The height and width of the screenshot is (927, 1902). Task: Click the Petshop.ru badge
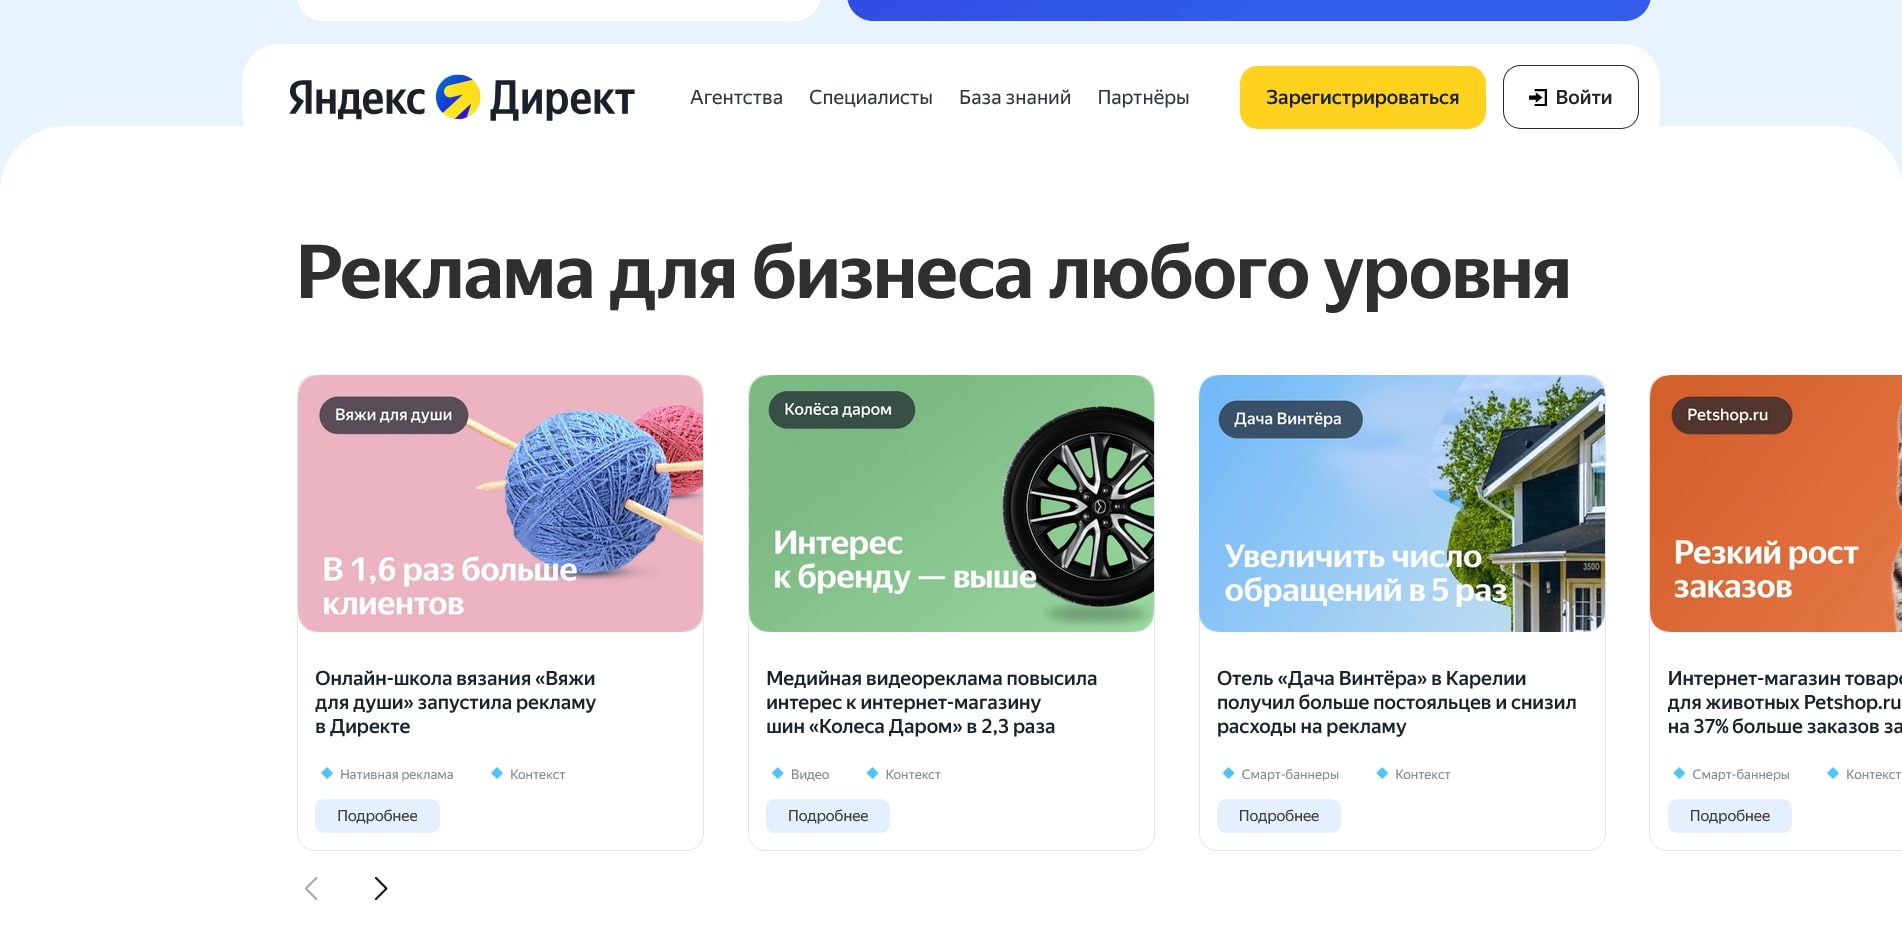(x=1731, y=414)
